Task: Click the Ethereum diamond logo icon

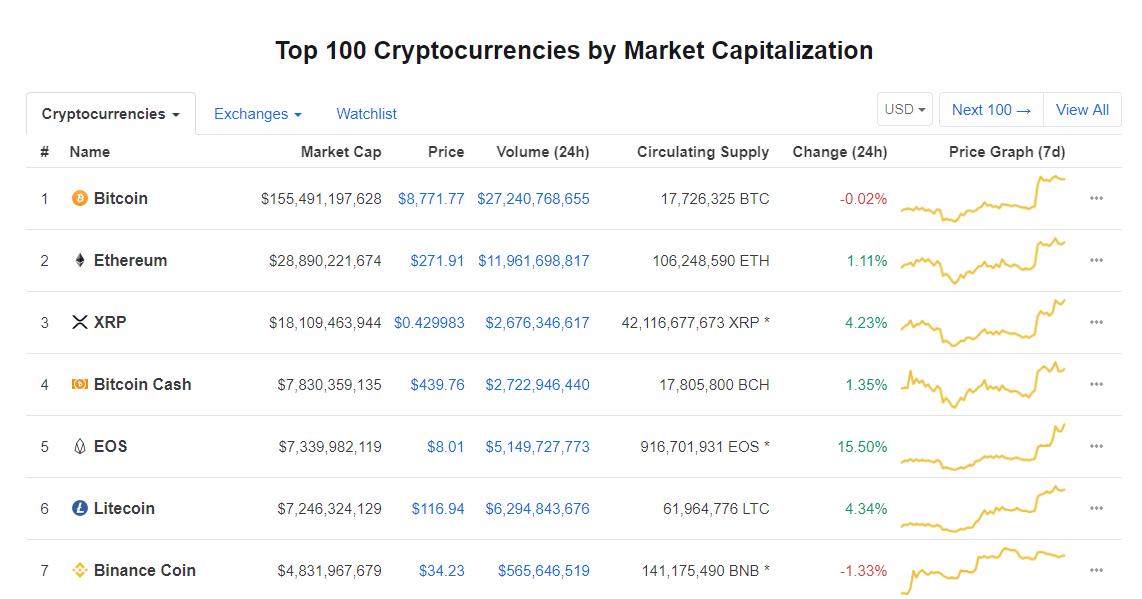Action: pos(79,260)
